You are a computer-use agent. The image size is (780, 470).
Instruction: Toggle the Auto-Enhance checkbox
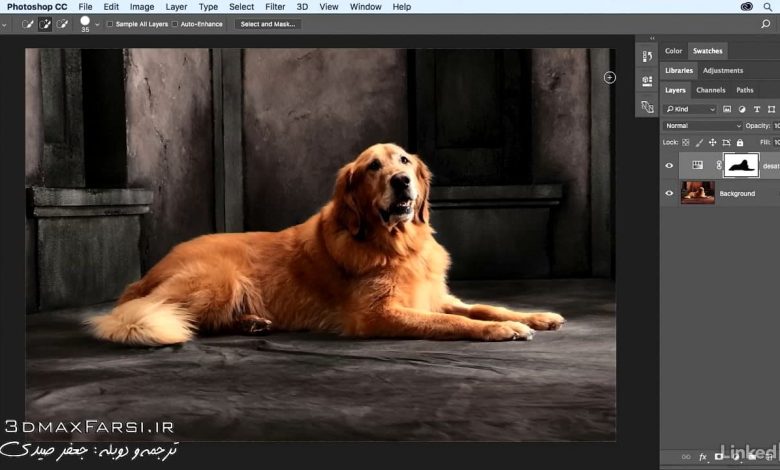175,23
